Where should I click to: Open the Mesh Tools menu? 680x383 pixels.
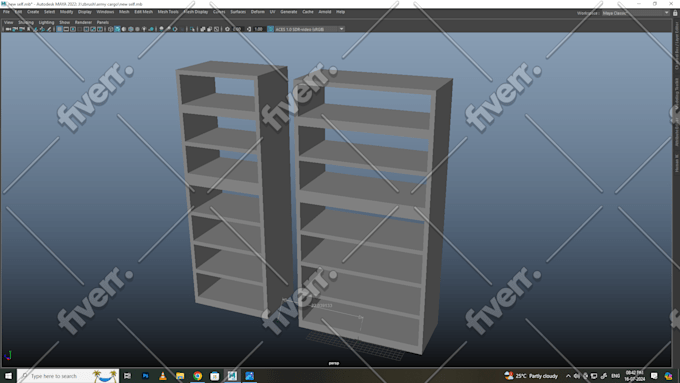click(168, 12)
